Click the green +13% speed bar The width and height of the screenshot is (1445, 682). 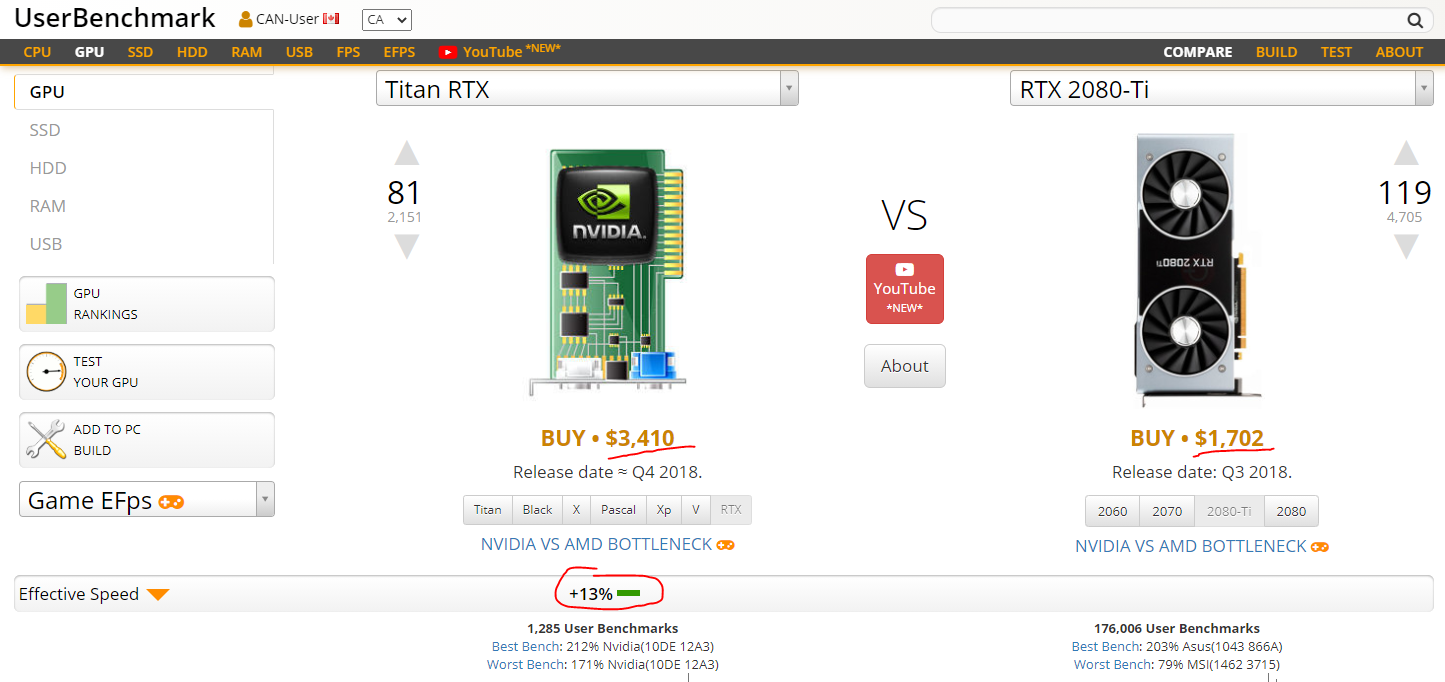pyautogui.click(x=628, y=594)
